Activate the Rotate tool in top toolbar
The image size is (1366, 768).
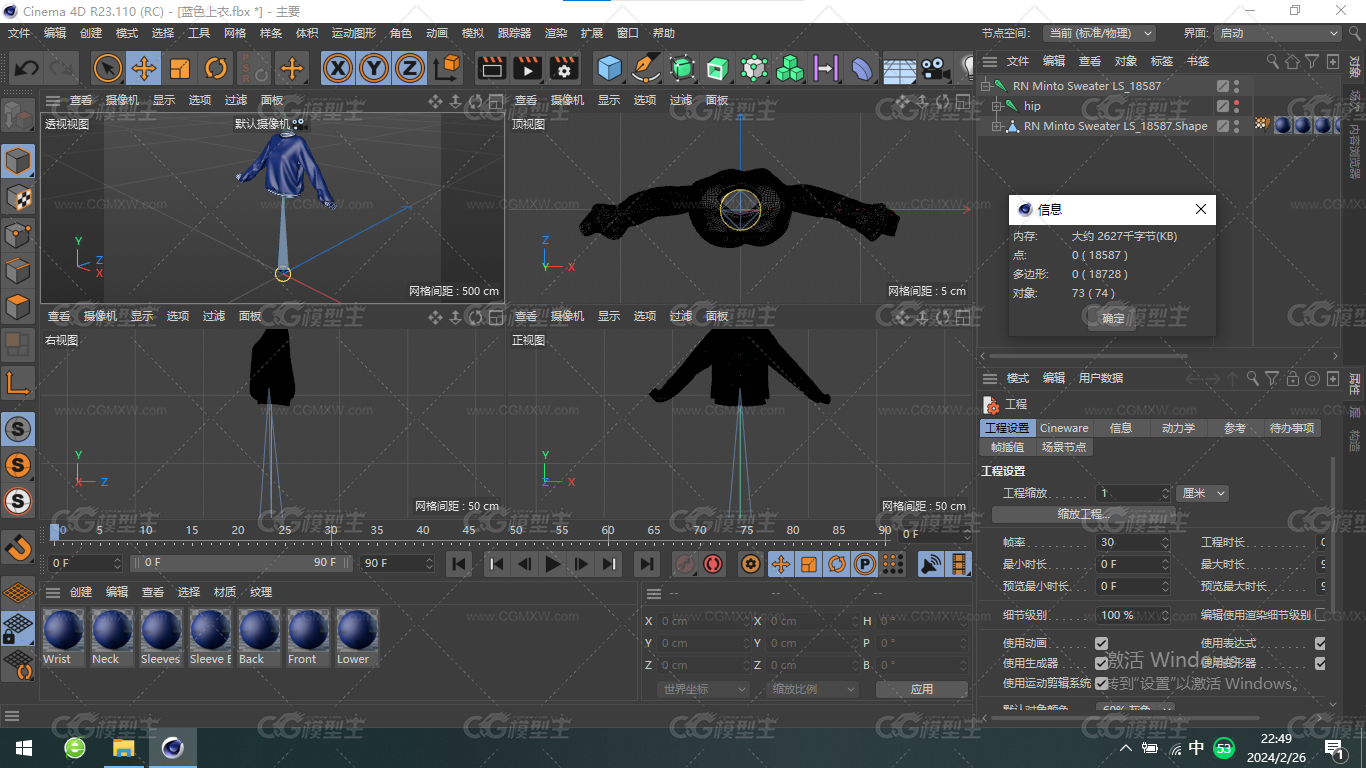(x=216, y=68)
